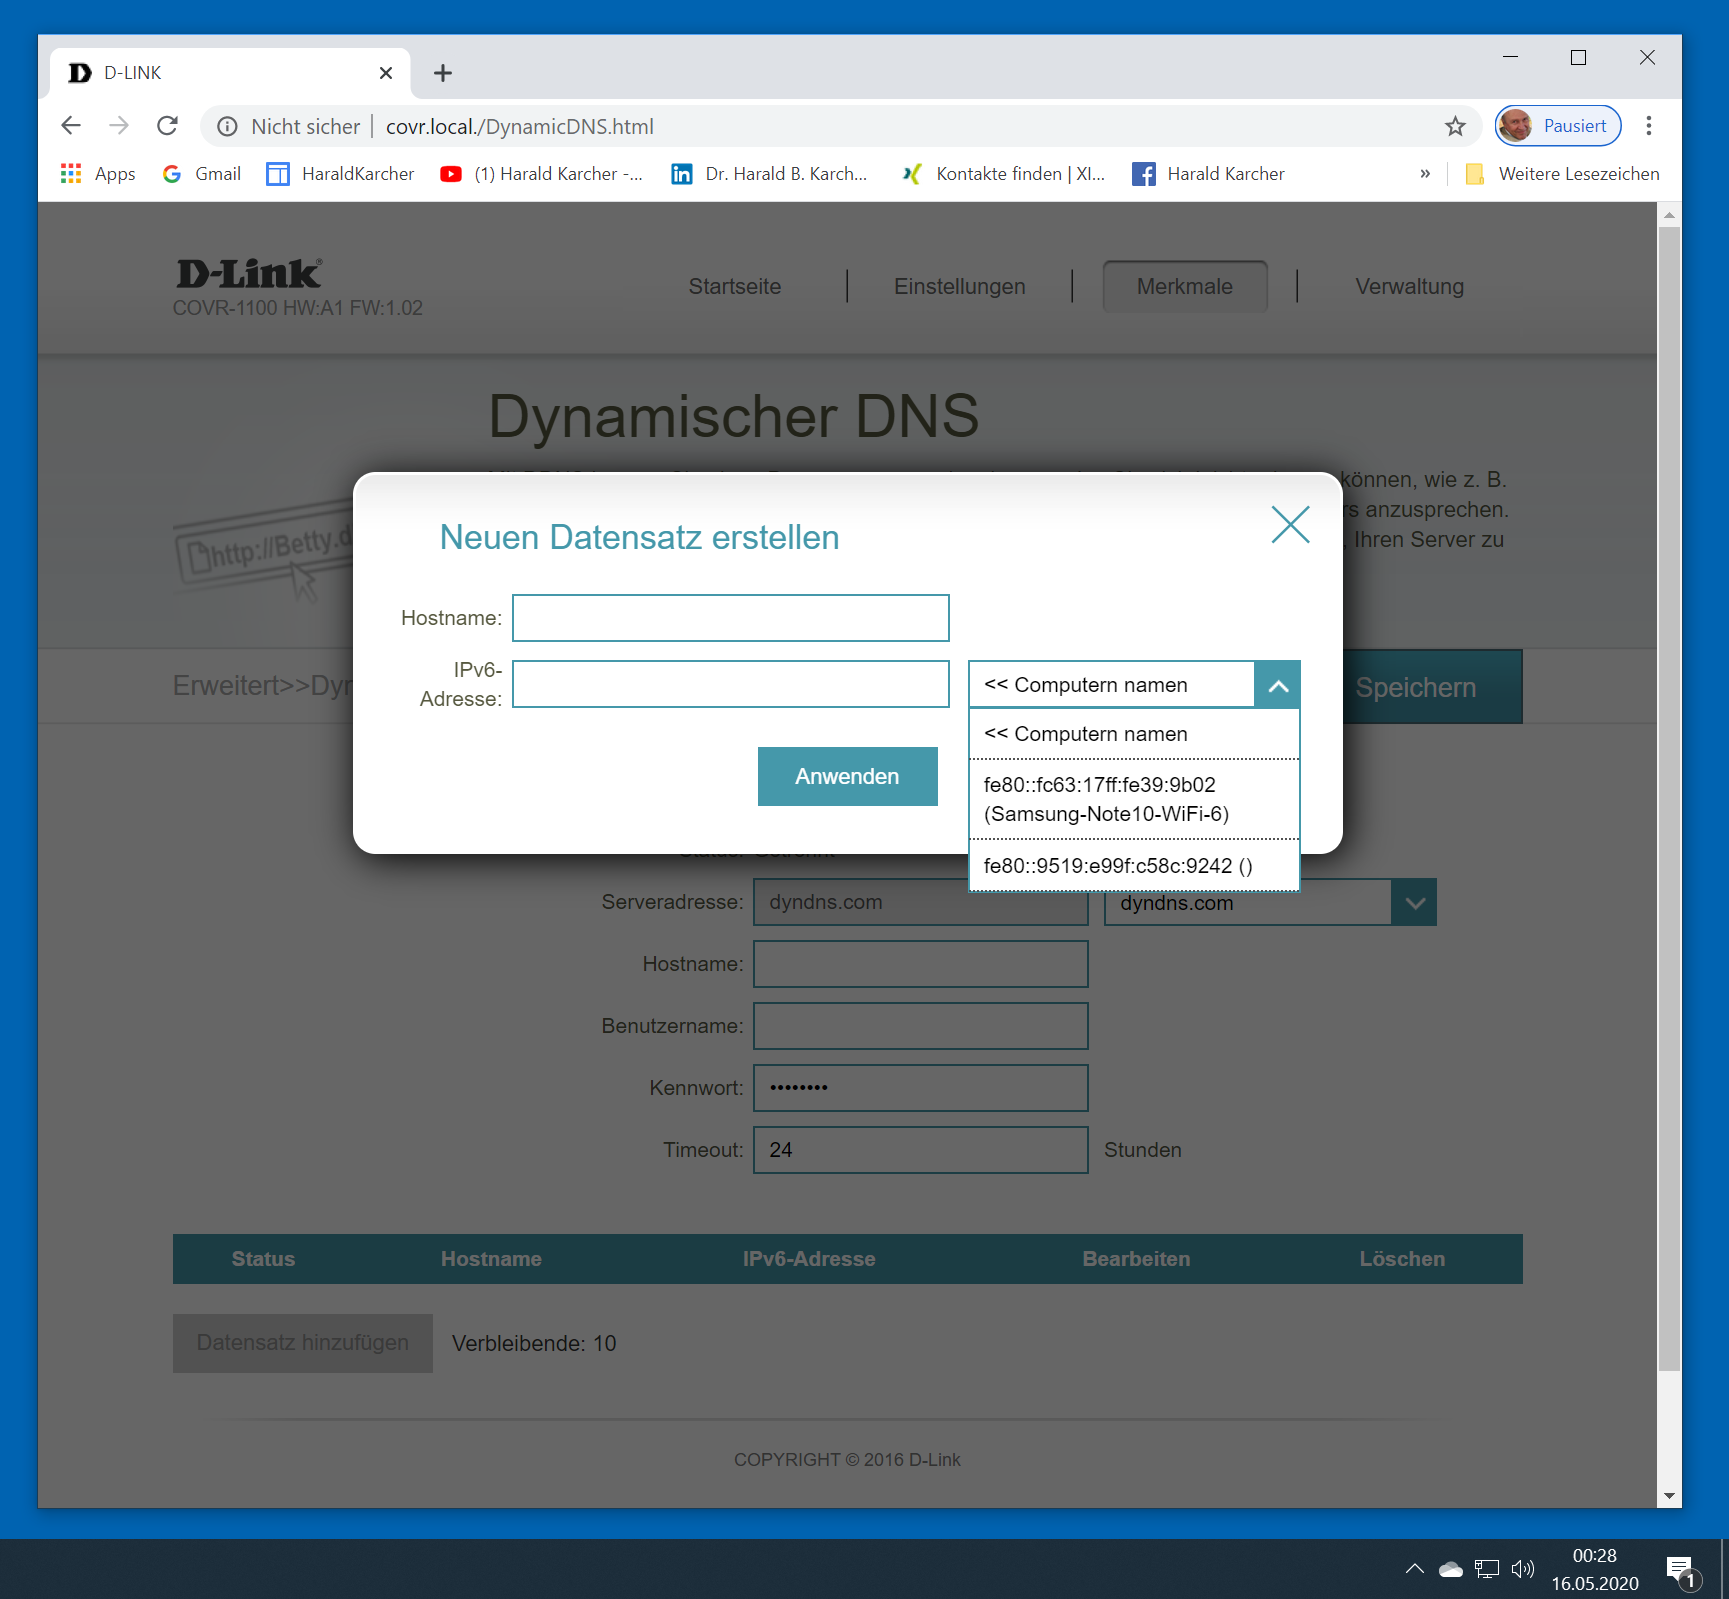Click the network tray icon
The width and height of the screenshot is (1729, 1599).
click(1487, 1569)
